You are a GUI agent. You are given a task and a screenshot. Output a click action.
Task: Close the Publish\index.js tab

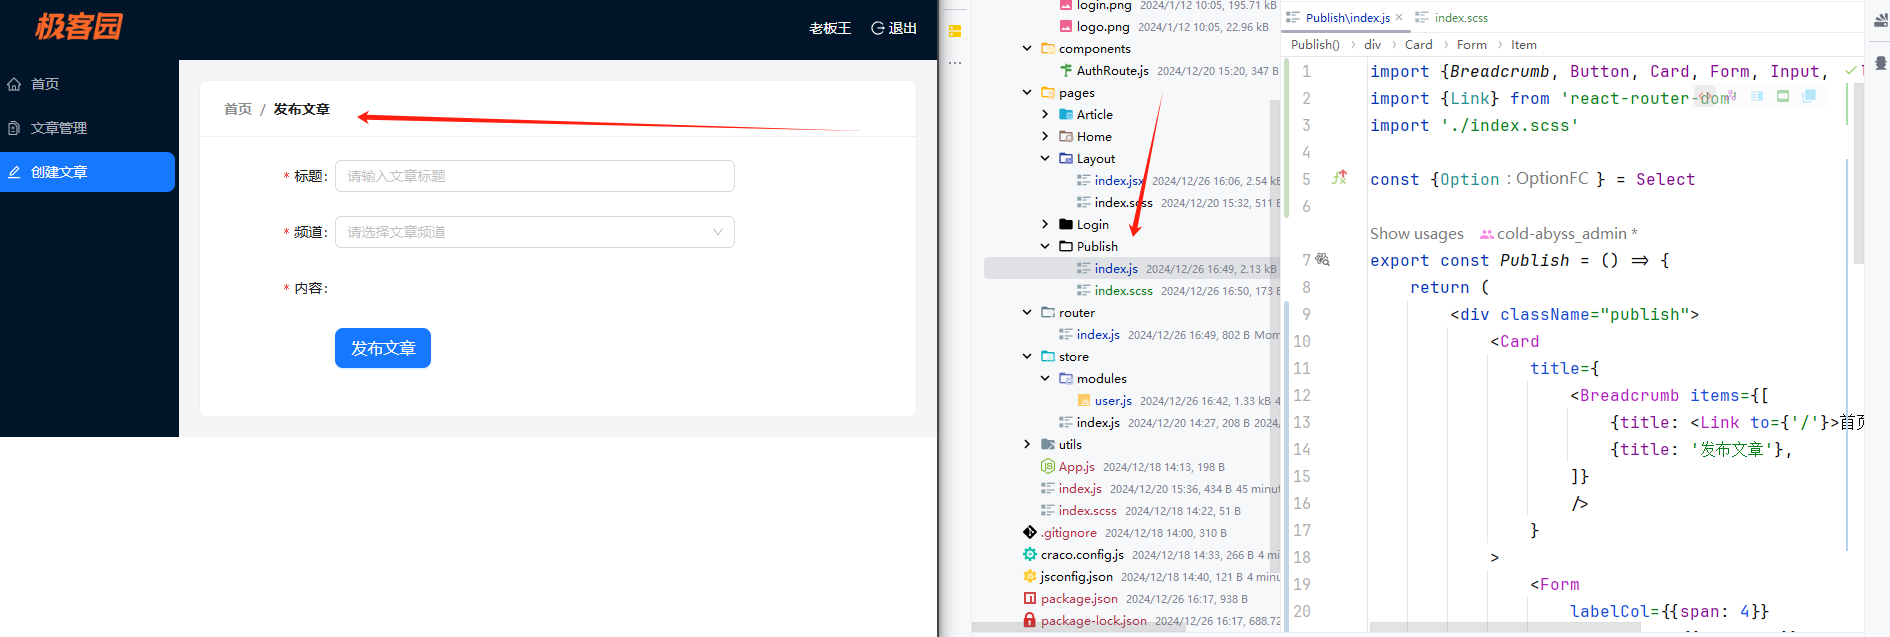point(1399,17)
